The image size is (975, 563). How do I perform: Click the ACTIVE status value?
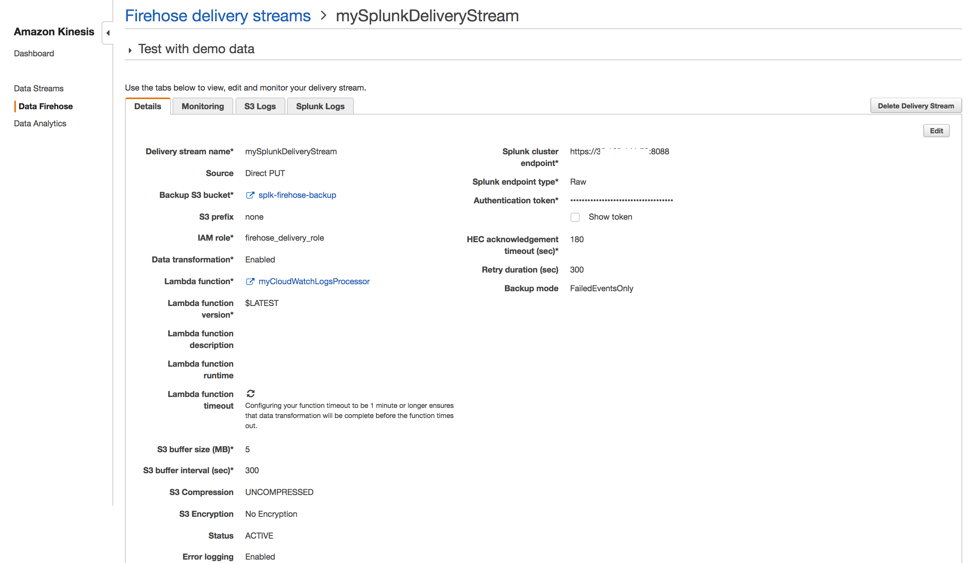click(x=259, y=536)
